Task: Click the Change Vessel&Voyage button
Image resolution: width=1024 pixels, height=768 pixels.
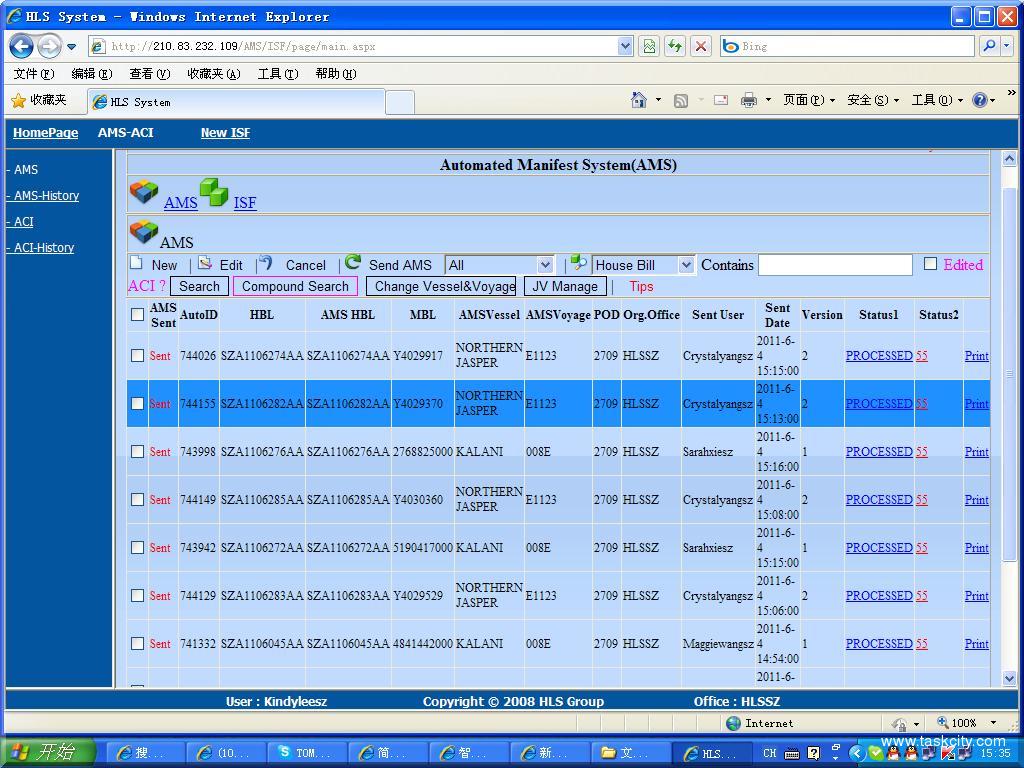Action: 441,286
